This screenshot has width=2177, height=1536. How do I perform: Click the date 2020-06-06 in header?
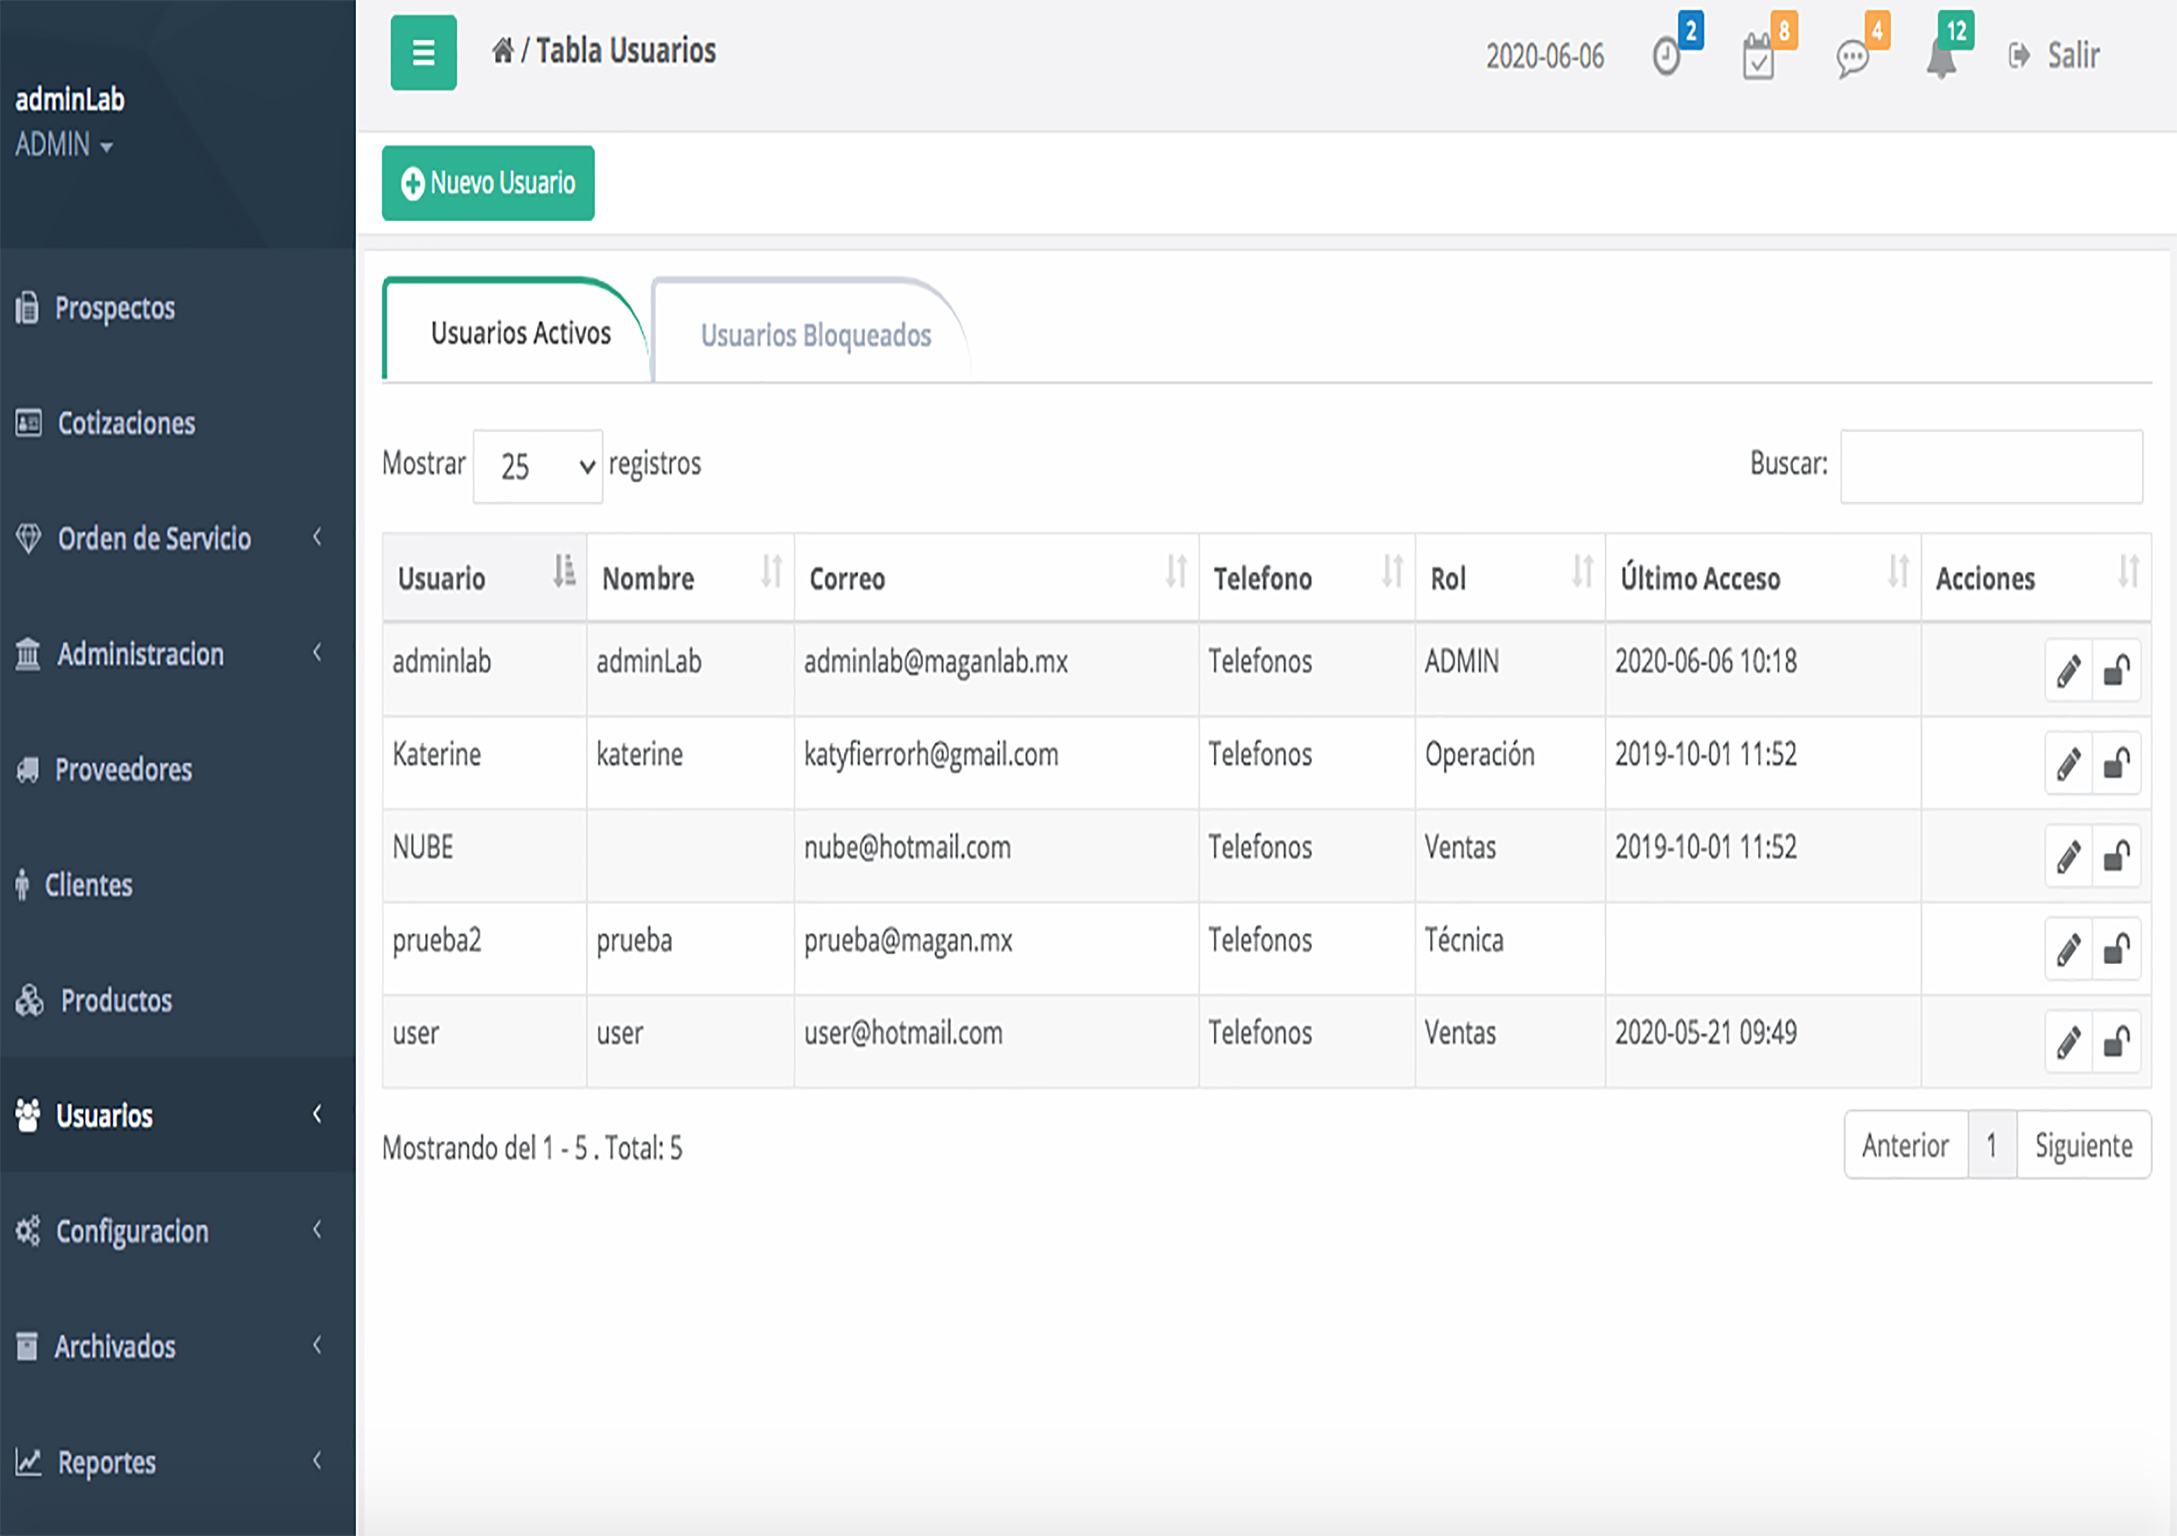[1544, 57]
